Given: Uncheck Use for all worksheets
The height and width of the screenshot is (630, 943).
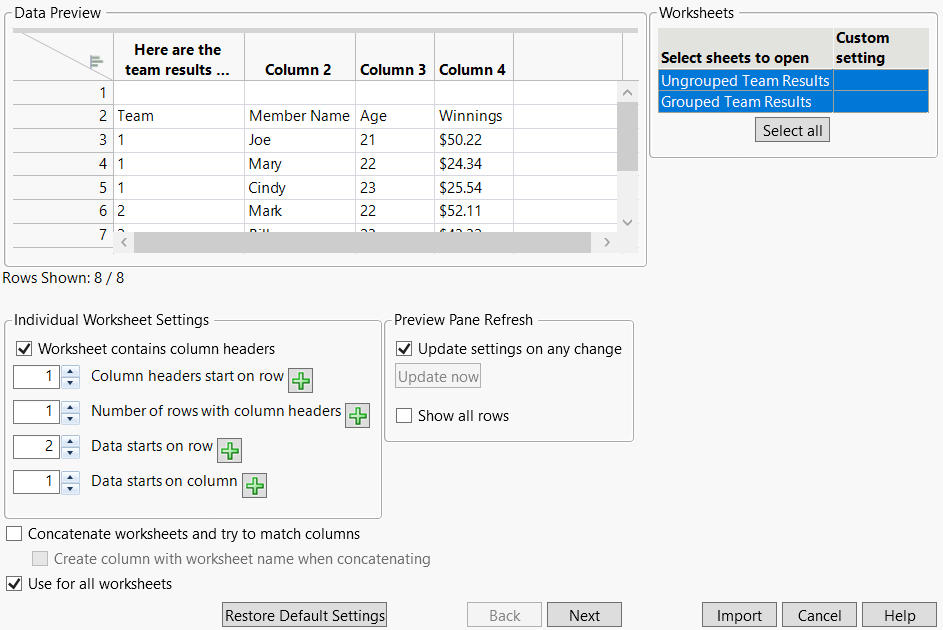Looking at the screenshot, I should pyautogui.click(x=14, y=583).
